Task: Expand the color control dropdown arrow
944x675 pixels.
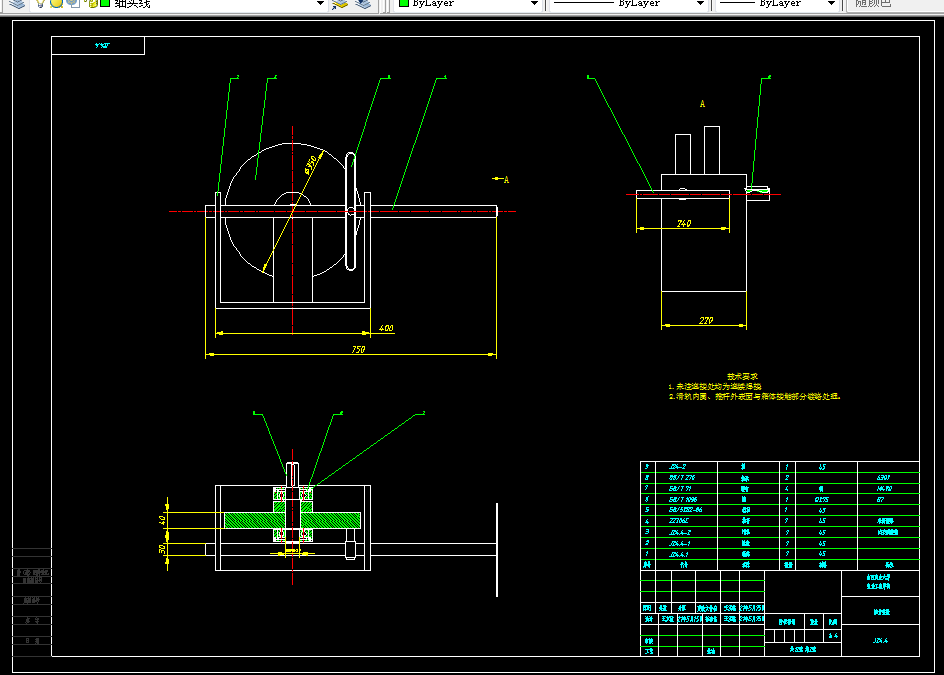Action: (x=534, y=4)
